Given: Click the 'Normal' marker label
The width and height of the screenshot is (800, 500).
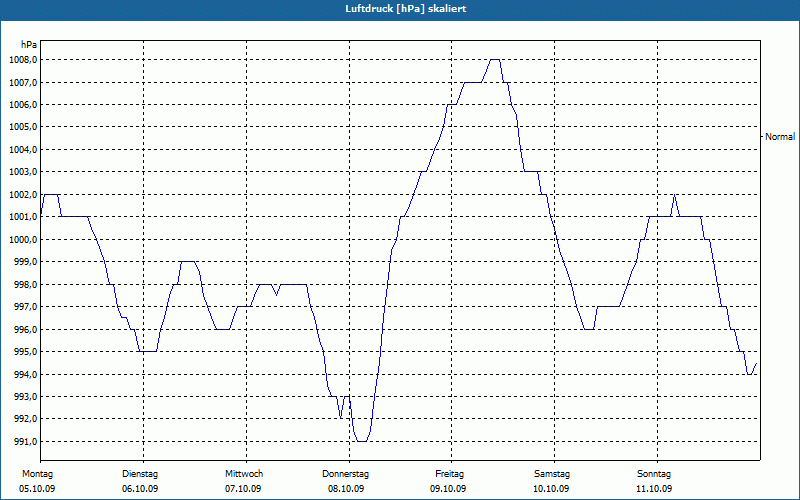Looking at the screenshot, I should tap(780, 137).
